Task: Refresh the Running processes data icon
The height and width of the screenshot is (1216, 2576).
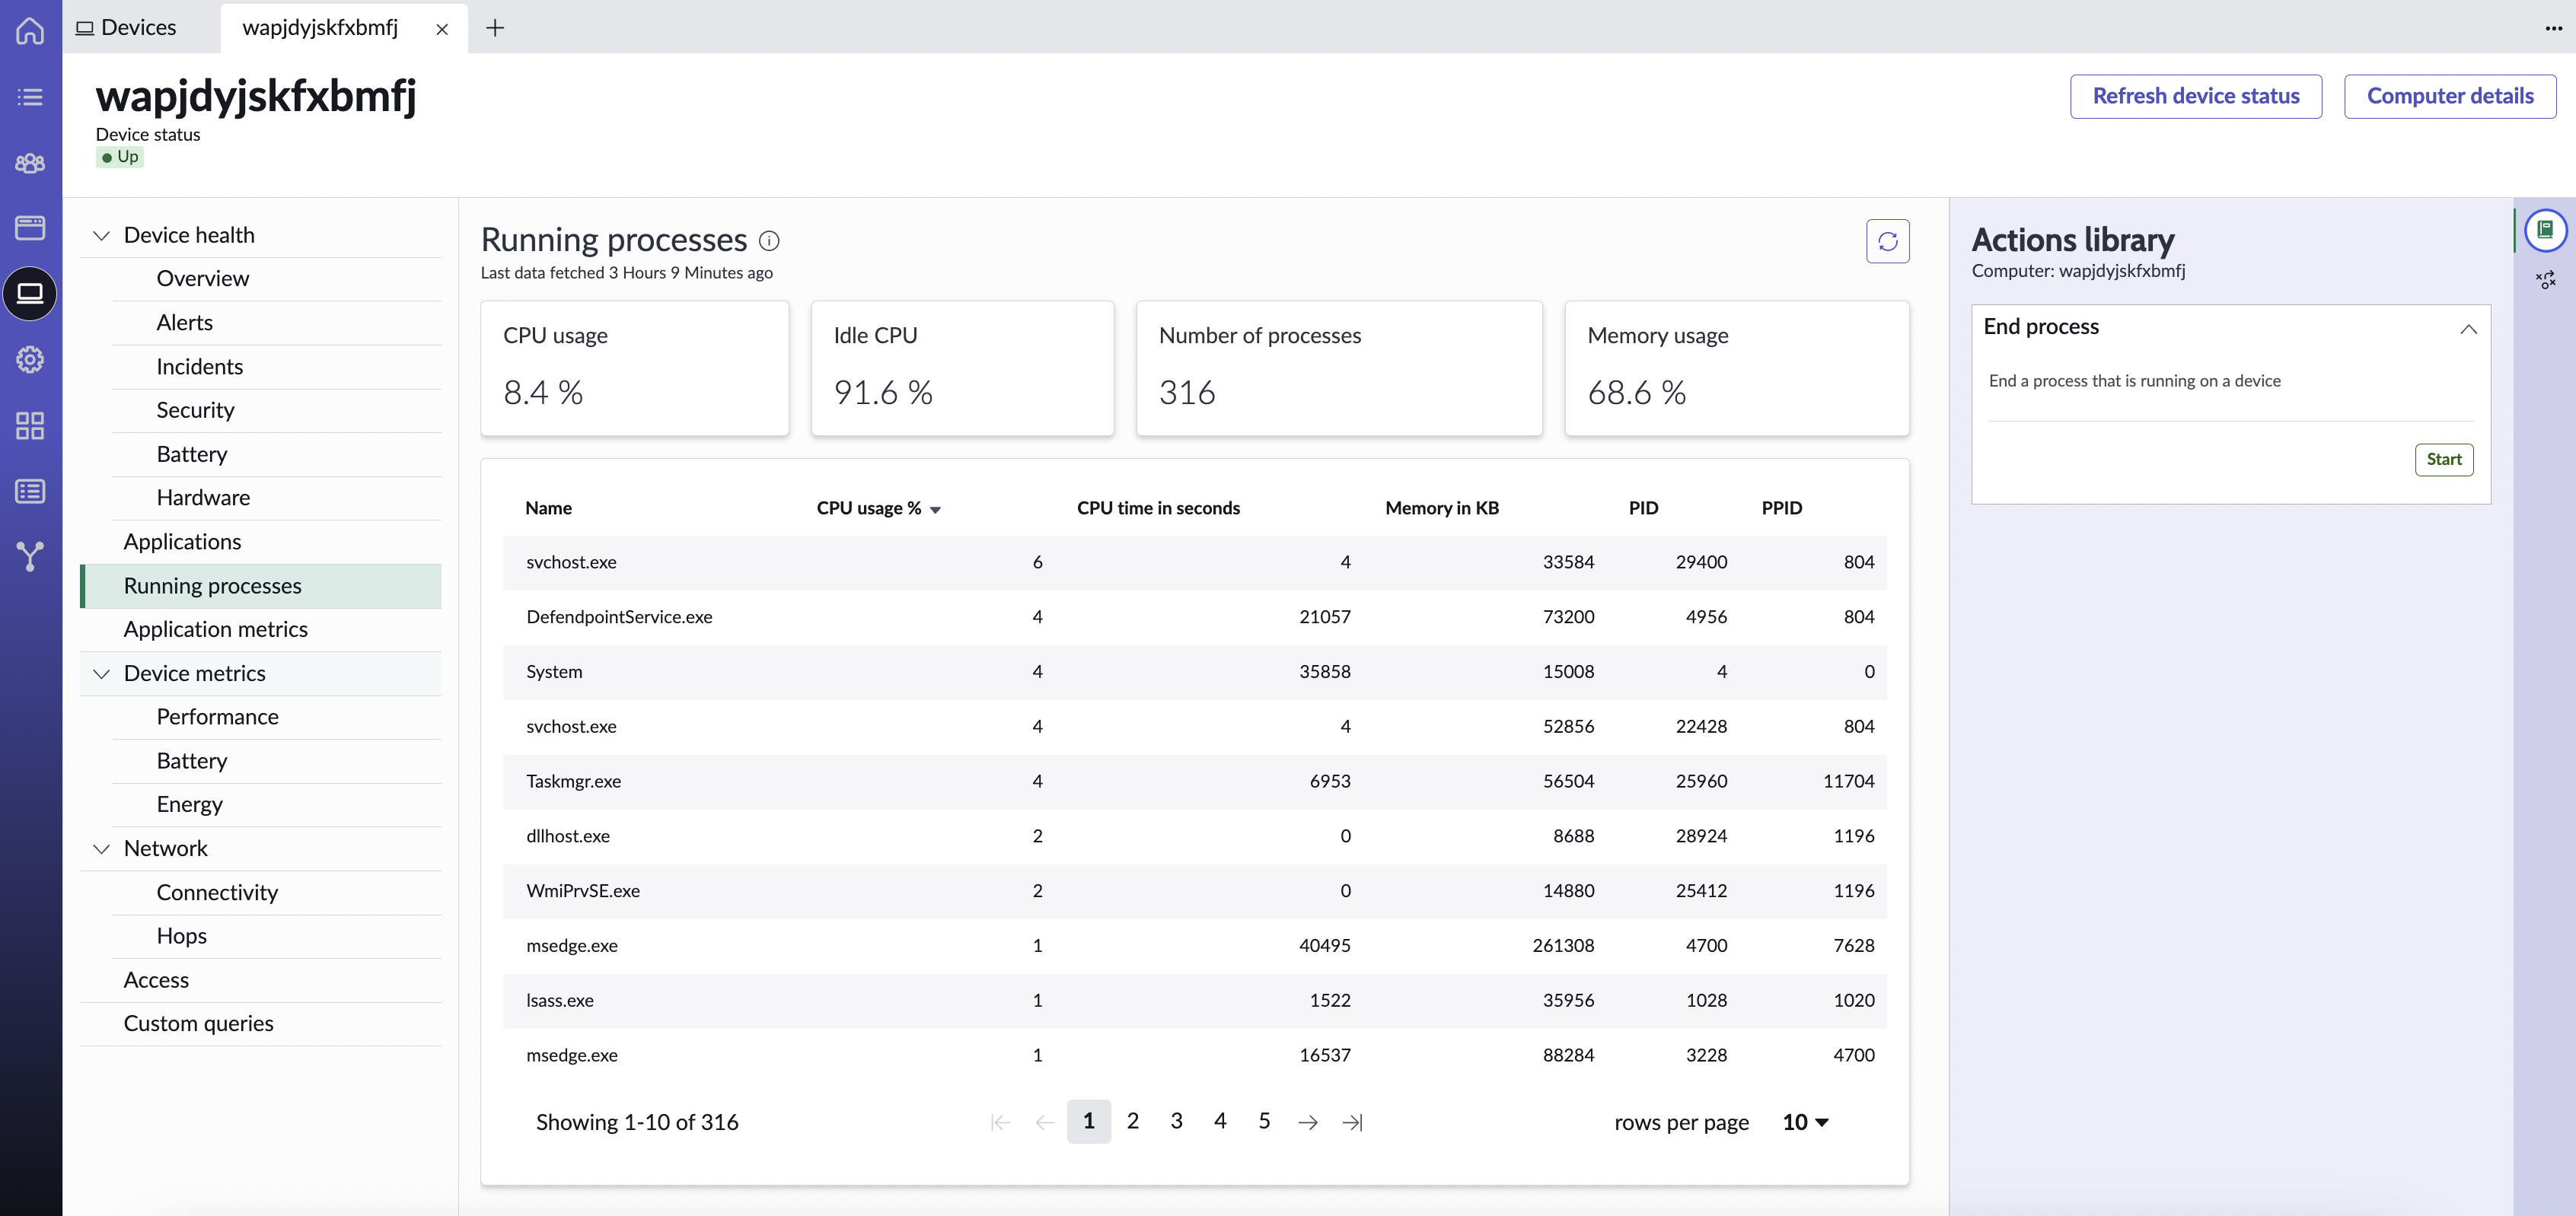Action: (1887, 241)
